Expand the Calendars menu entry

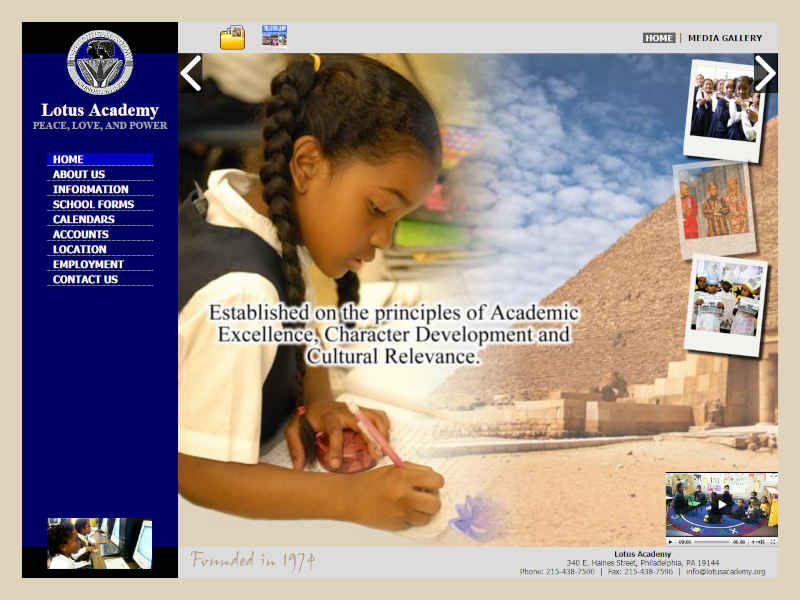click(x=84, y=219)
